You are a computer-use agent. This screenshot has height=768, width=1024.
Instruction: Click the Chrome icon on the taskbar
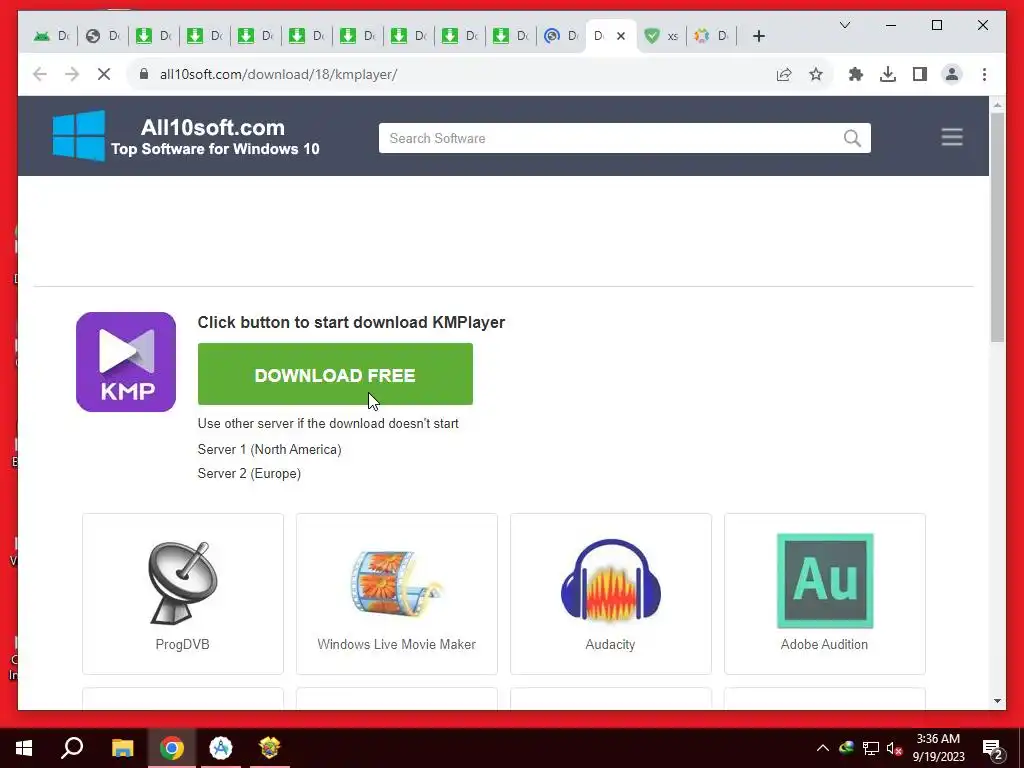click(172, 748)
